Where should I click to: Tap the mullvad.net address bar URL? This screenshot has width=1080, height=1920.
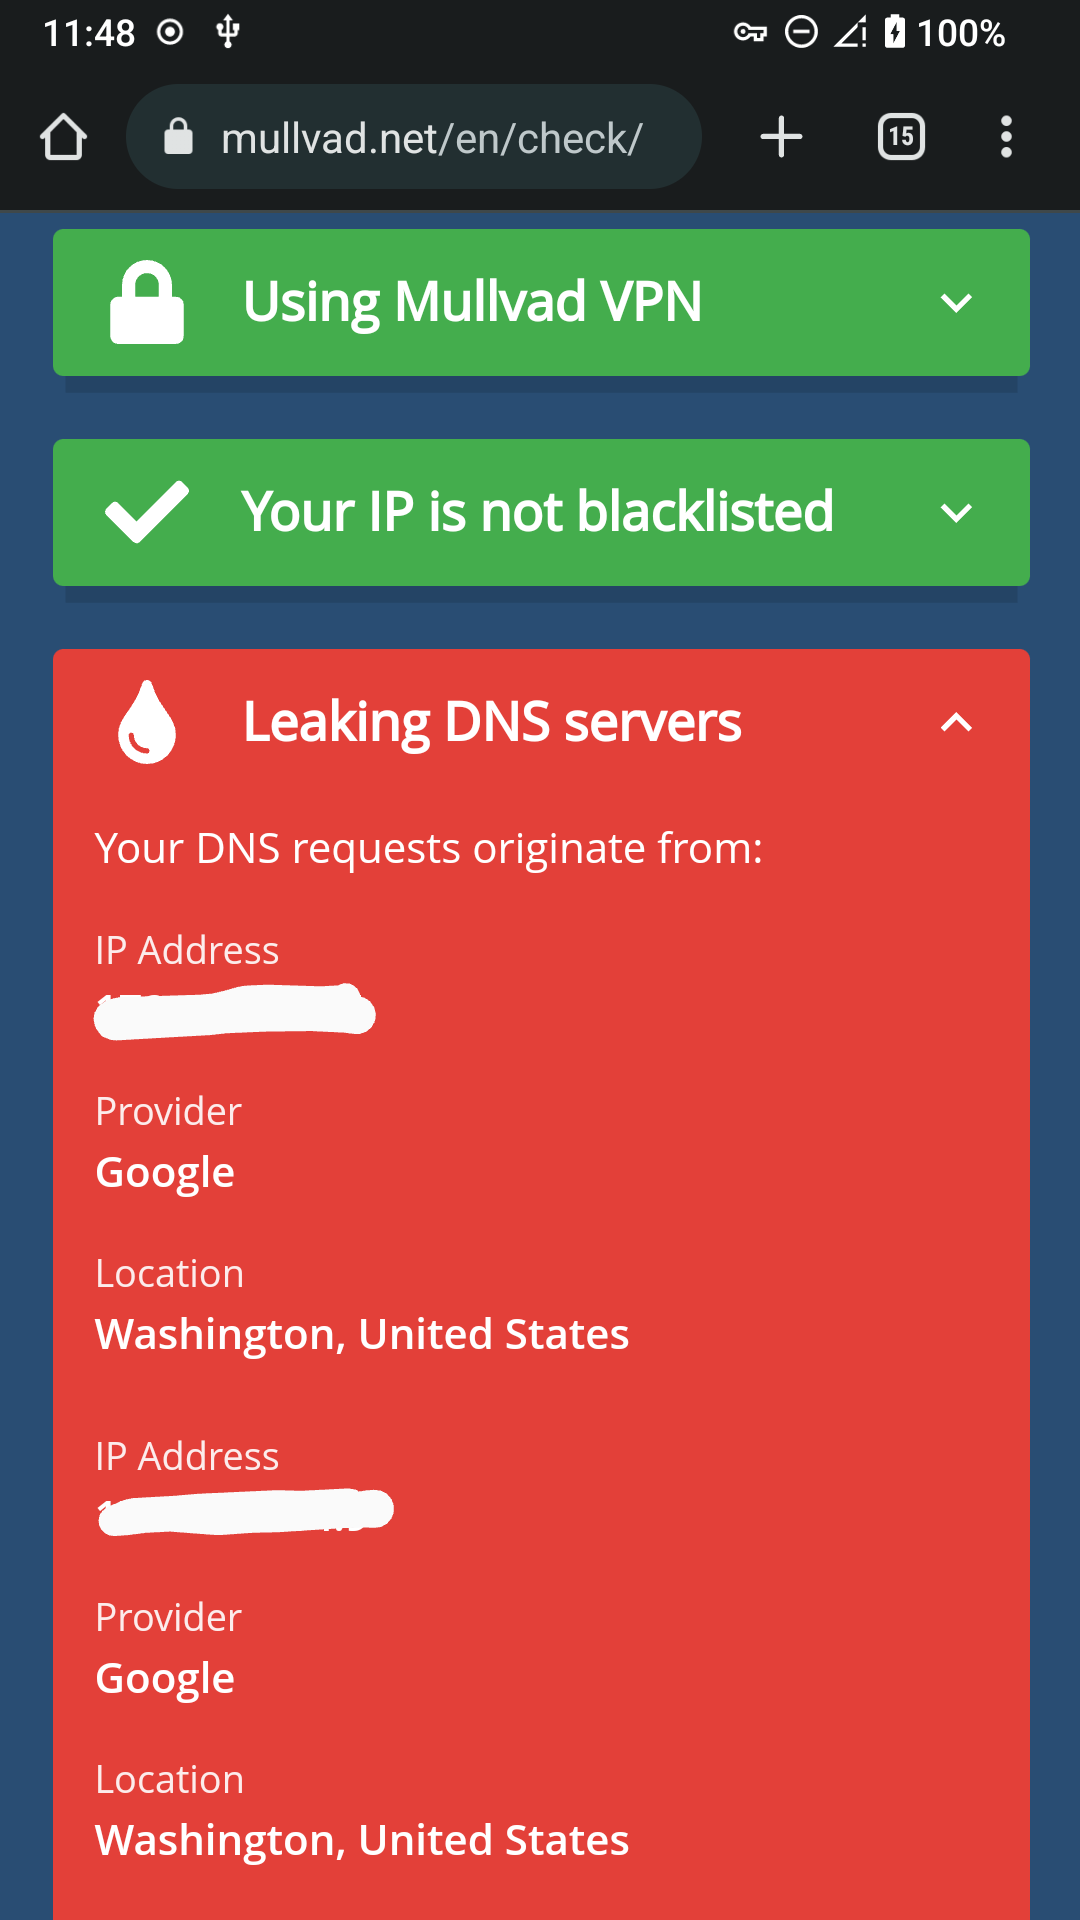pyautogui.click(x=430, y=137)
